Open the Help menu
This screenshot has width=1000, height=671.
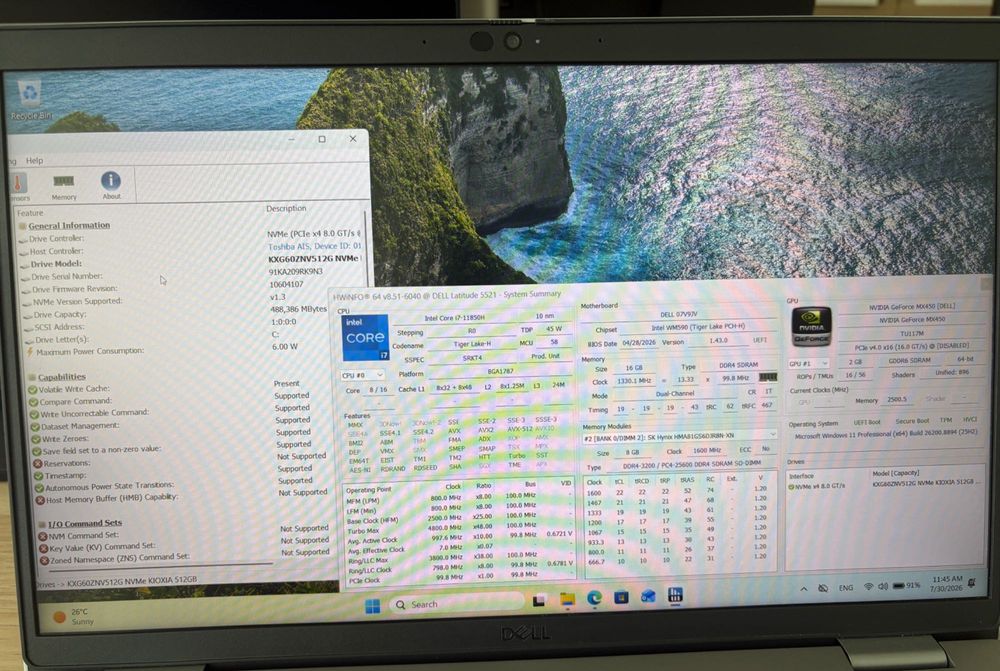34,161
